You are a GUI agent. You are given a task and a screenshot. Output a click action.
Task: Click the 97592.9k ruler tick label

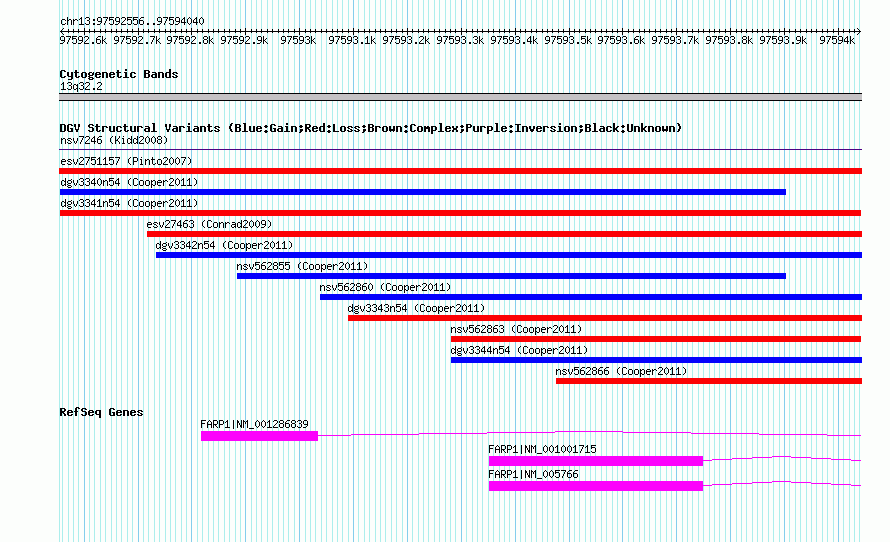pos(244,40)
